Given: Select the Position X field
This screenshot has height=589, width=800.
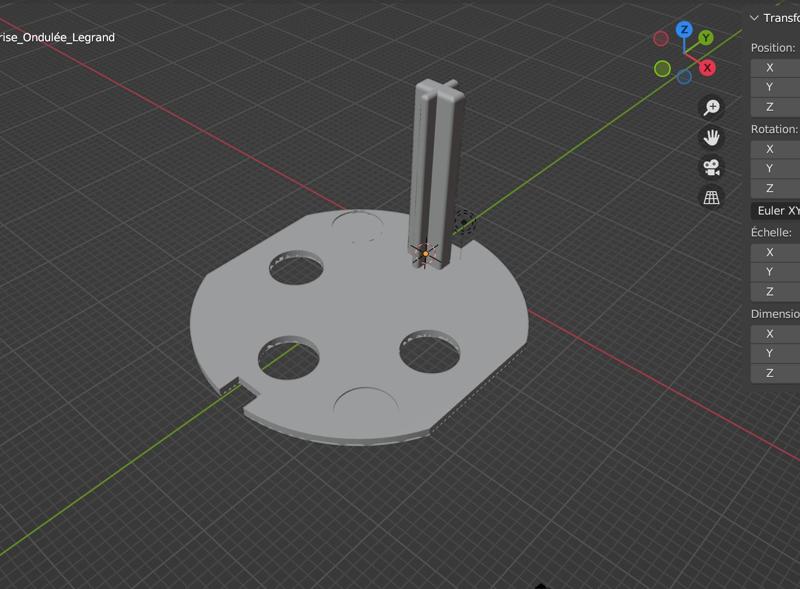Looking at the screenshot, I should pyautogui.click(x=776, y=67).
